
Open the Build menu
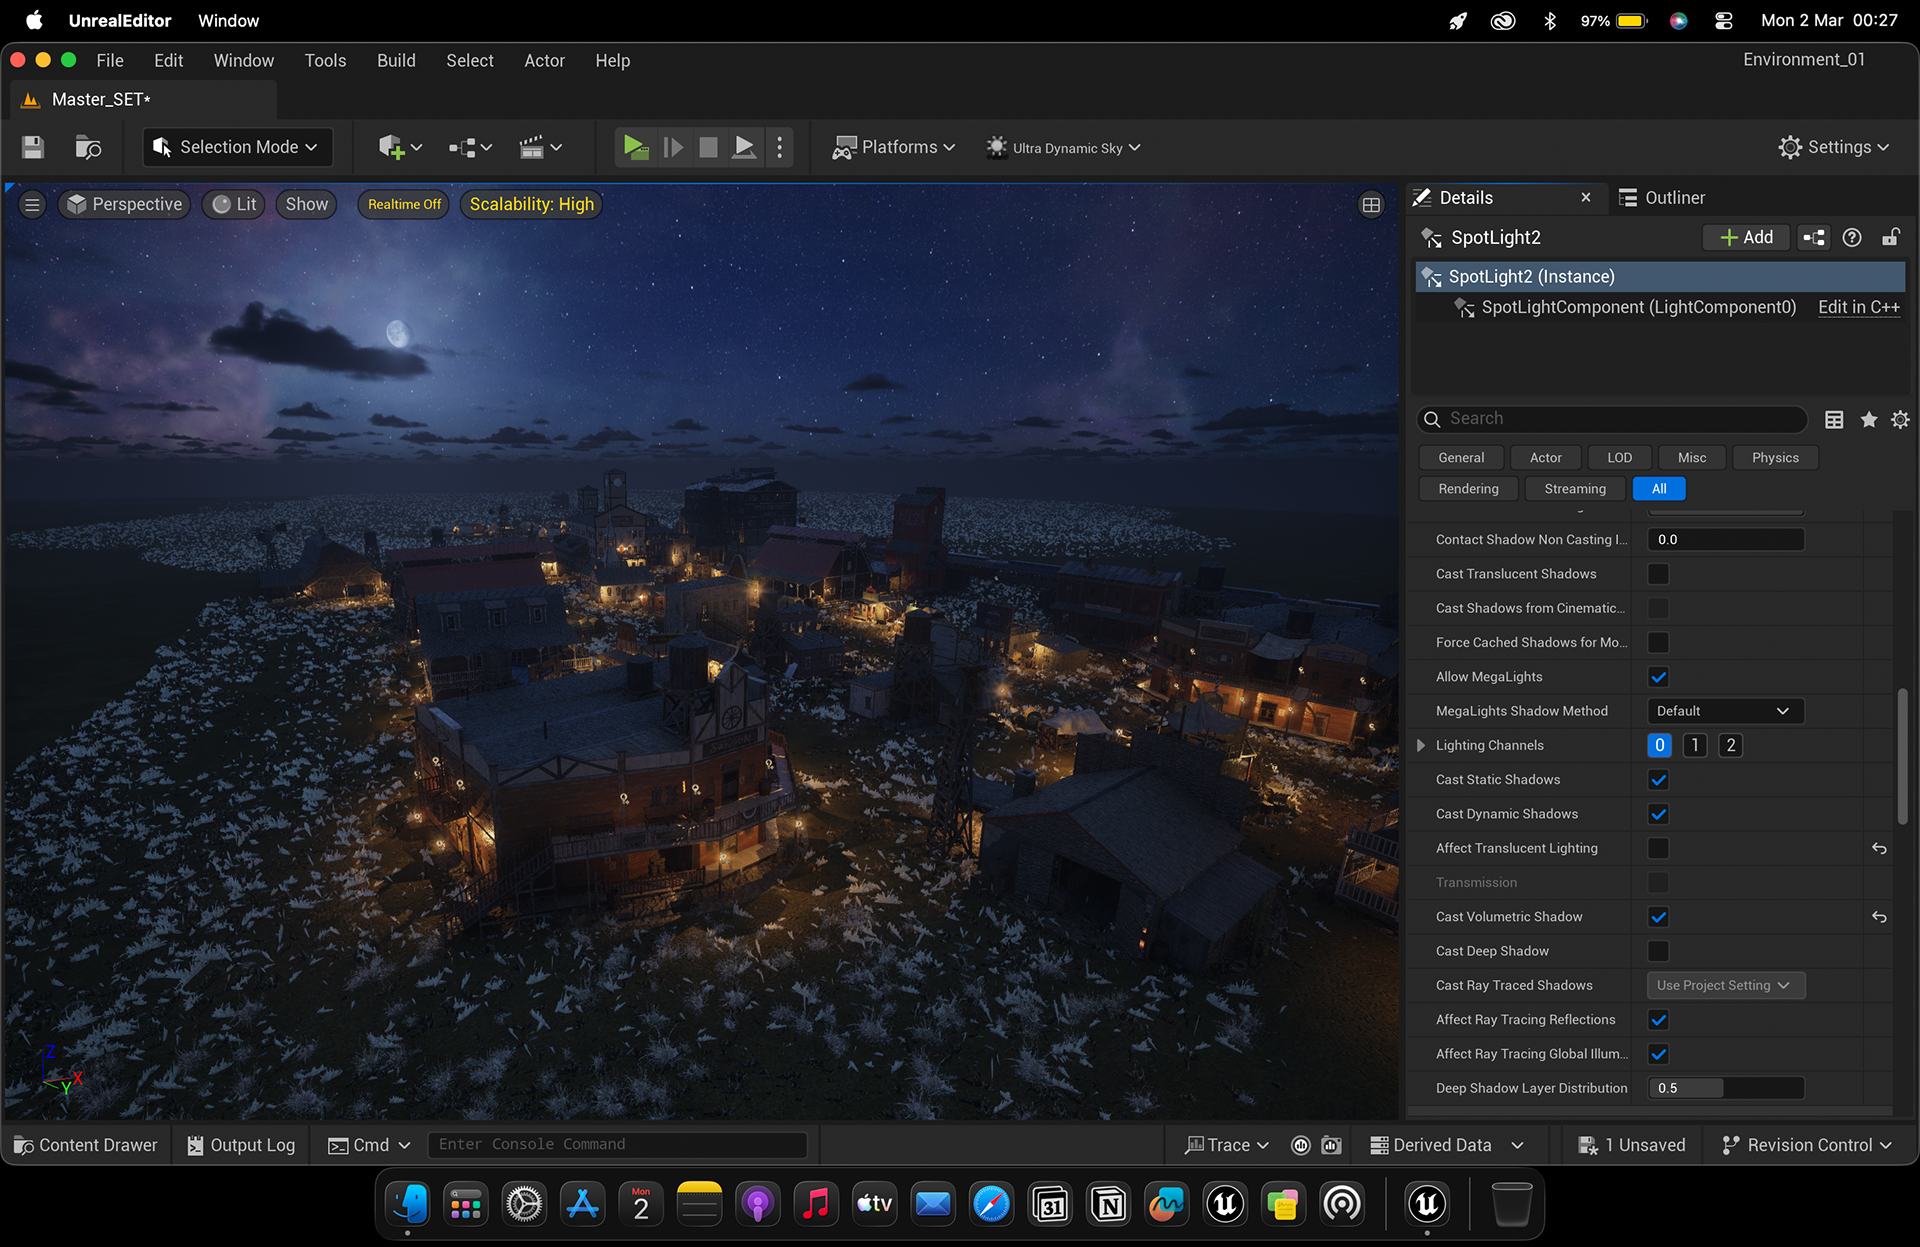pyautogui.click(x=396, y=61)
